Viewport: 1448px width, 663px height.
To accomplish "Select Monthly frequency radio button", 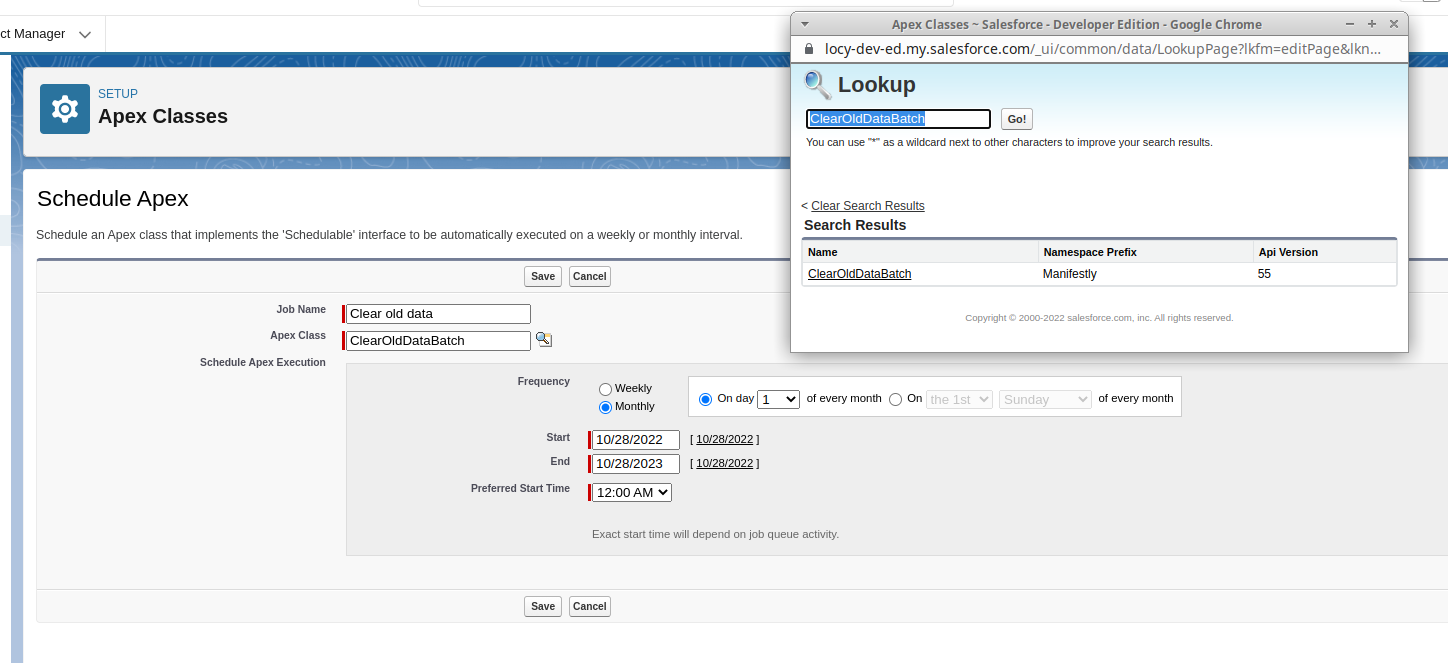I will point(605,407).
